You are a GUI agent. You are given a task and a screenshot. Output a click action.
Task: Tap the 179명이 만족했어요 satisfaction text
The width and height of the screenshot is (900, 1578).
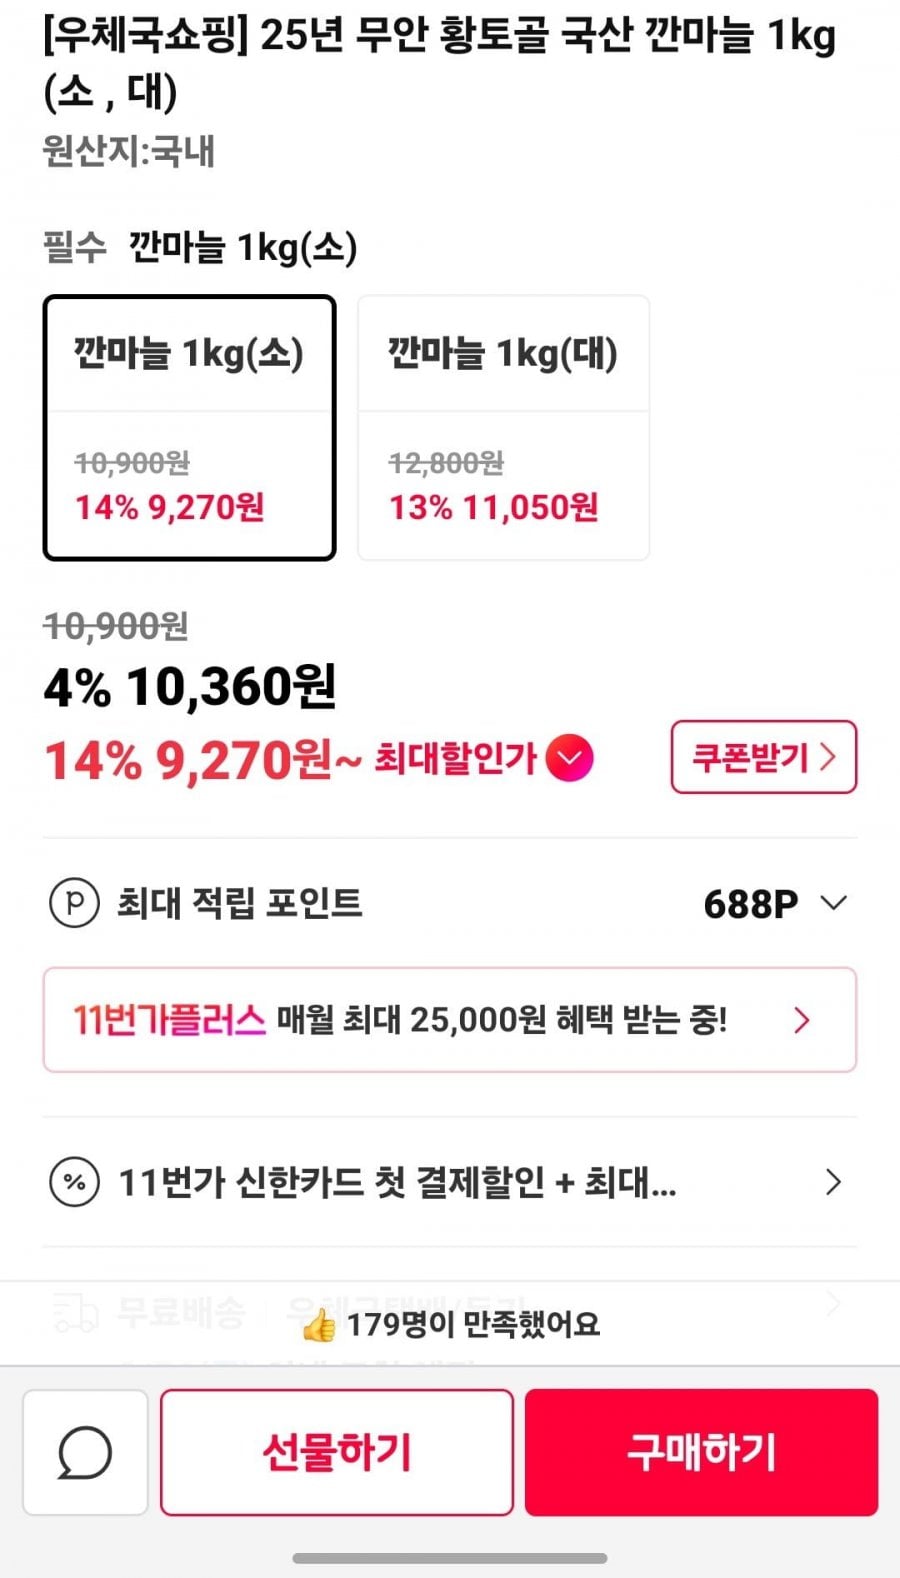(x=472, y=1325)
